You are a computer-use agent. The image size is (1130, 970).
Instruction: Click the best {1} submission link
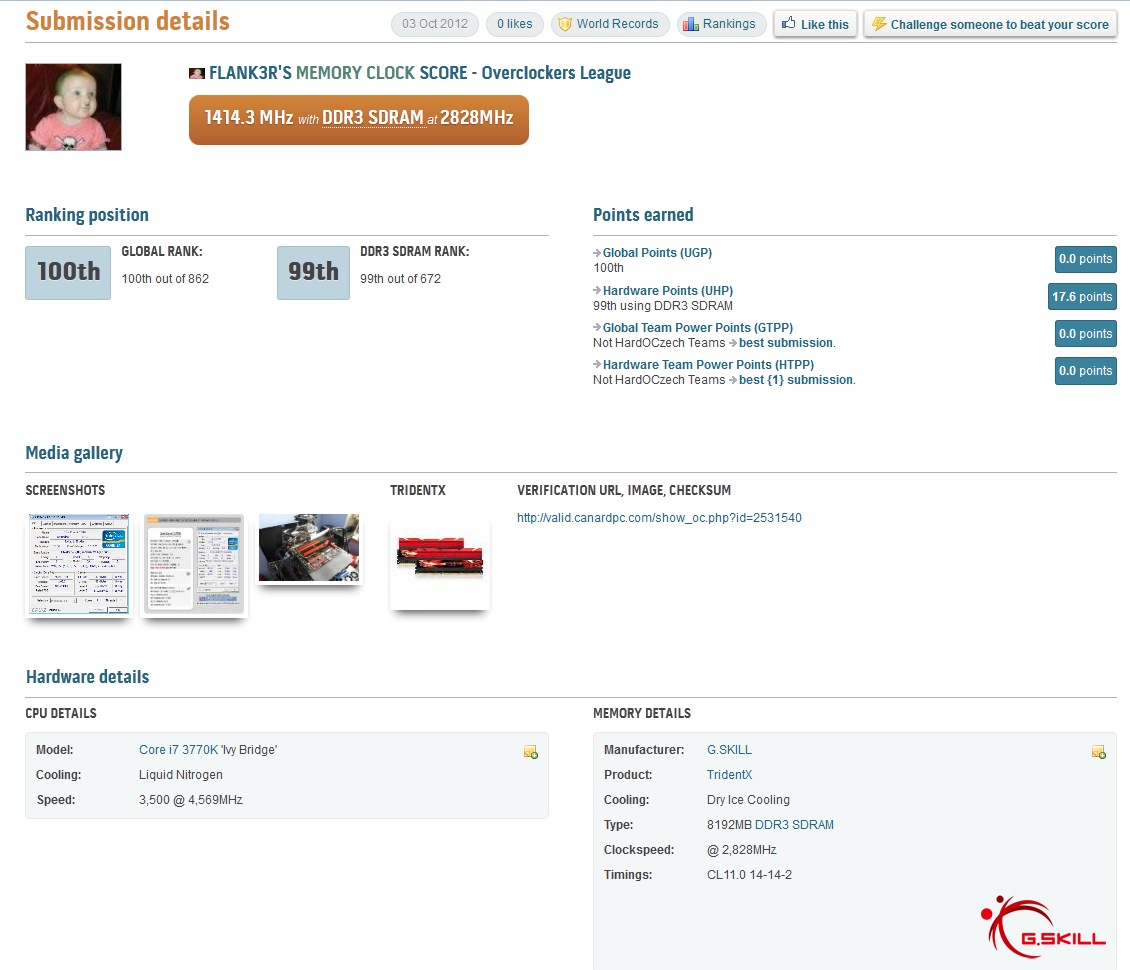(796, 380)
